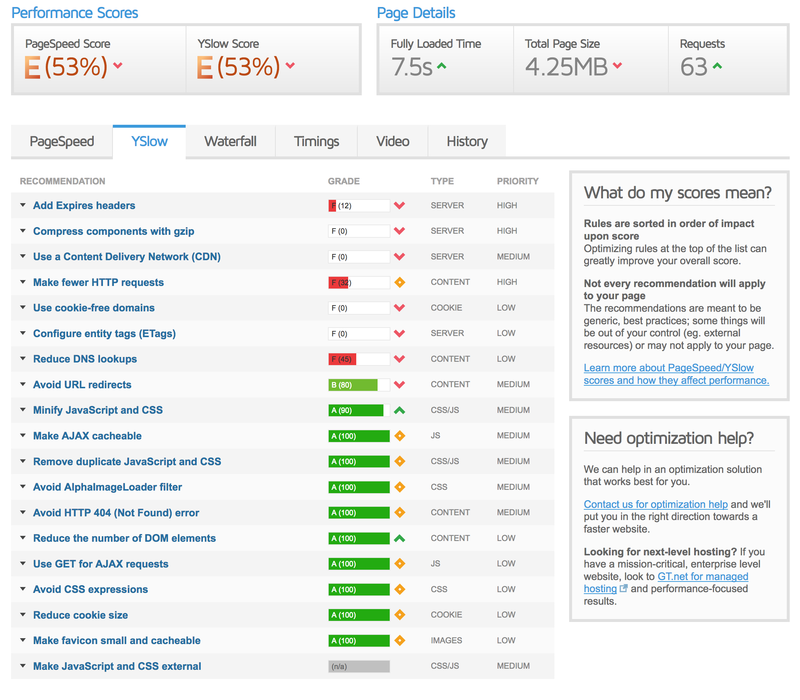Click the green up-arrow in Minify JavaScript and CSS row
The width and height of the screenshot is (800, 700).
click(x=399, y=410)
